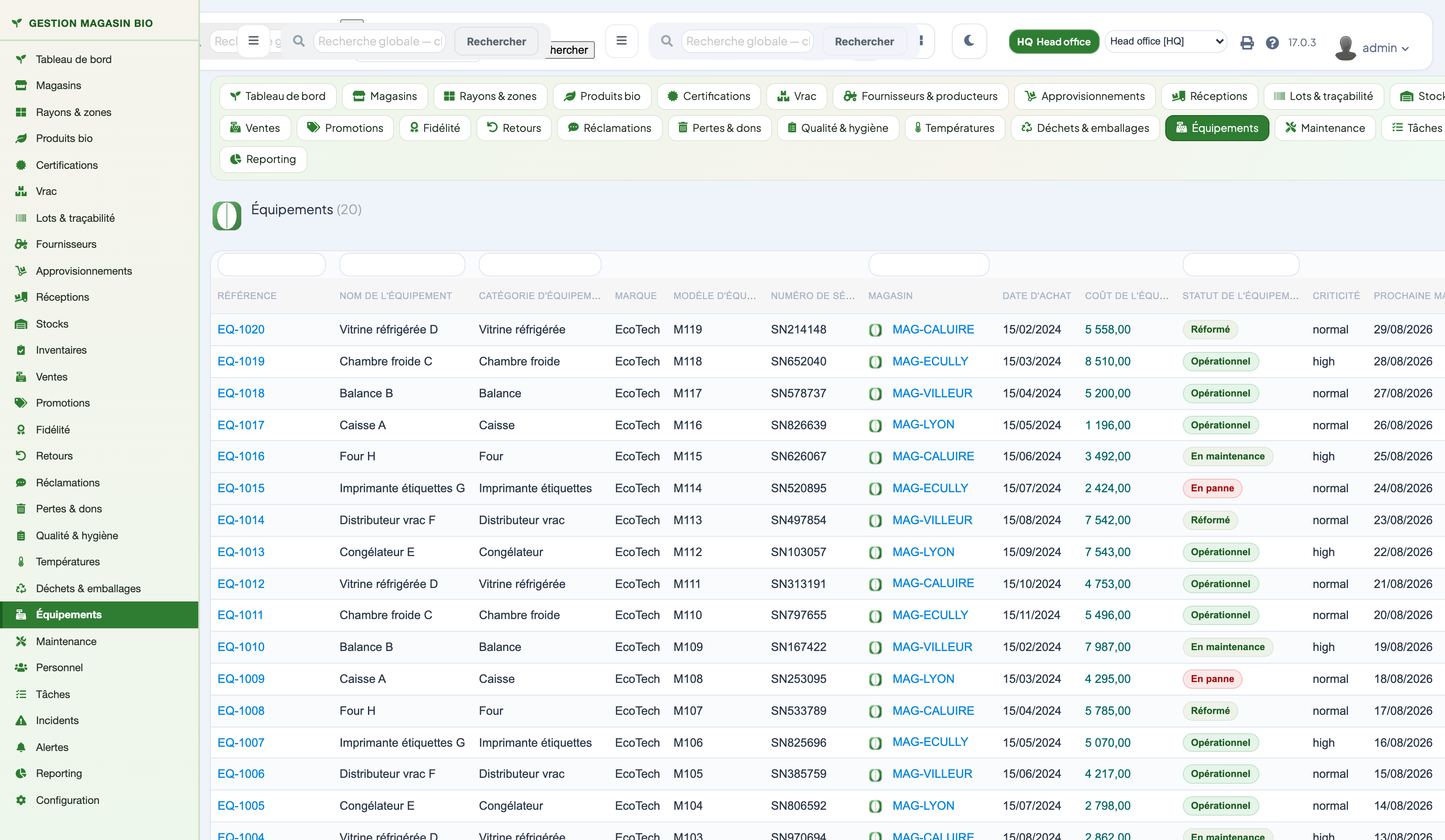This screenshot has width=1445, height=840.
Task: Sort by MARQUE column header
Action: (636, 296)
